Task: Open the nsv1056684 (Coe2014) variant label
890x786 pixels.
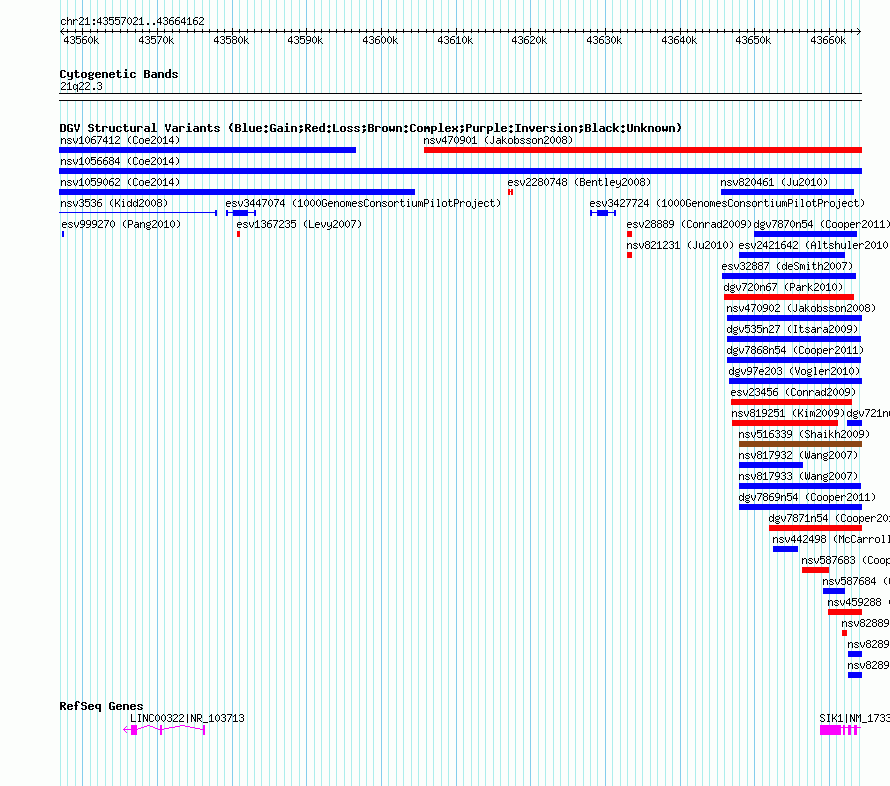Action: tap(120, 161)
